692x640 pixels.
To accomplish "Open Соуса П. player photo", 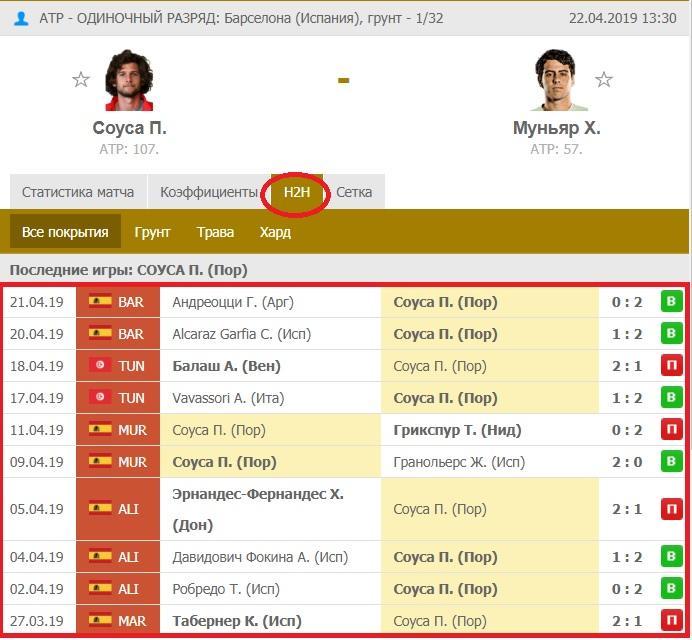I will [x=129, y=80].
